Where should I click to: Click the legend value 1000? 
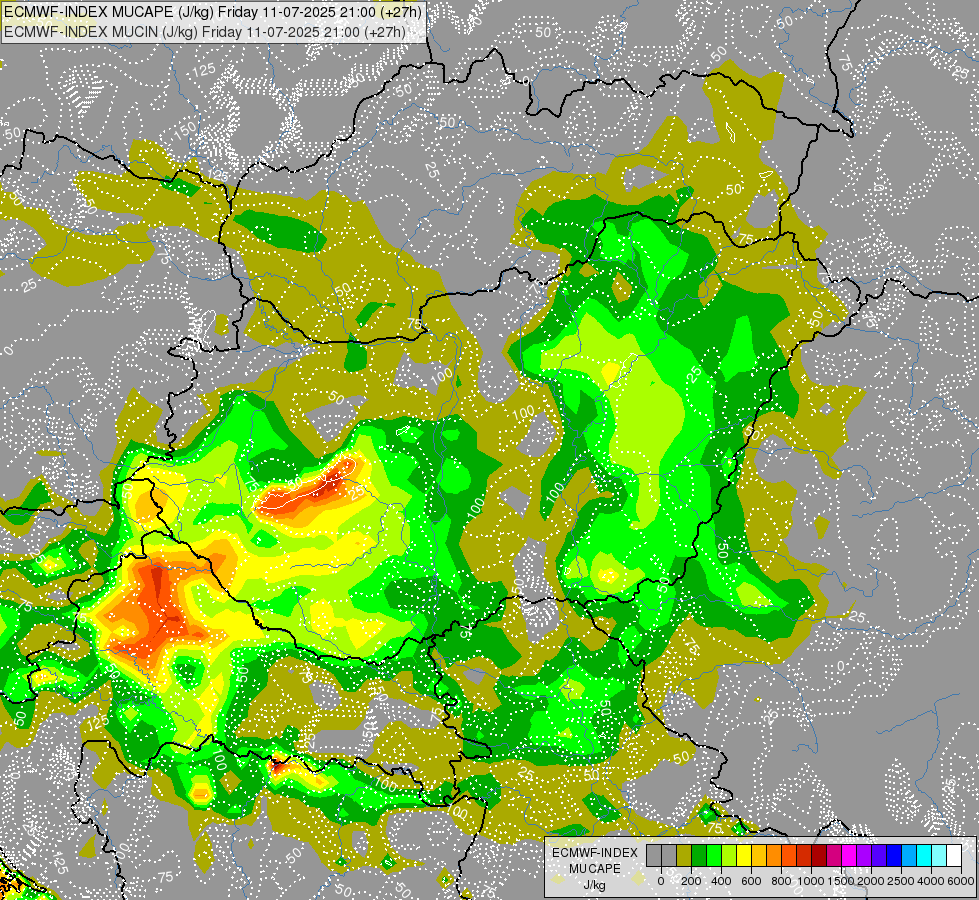(811, 881)
